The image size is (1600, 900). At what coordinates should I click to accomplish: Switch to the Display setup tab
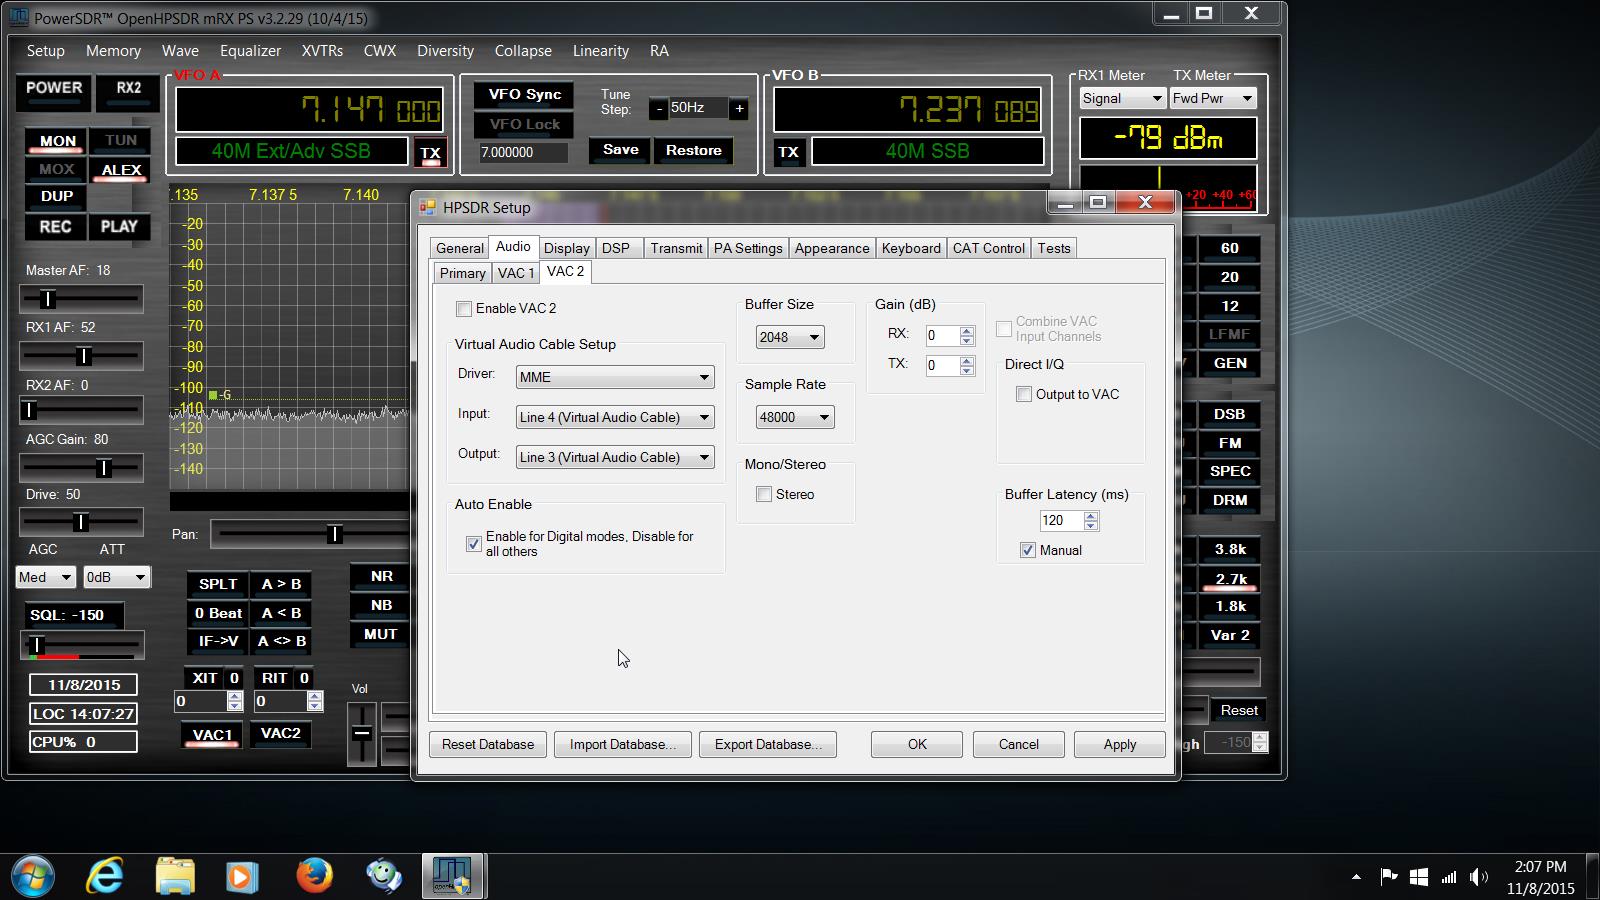point(567,248)
